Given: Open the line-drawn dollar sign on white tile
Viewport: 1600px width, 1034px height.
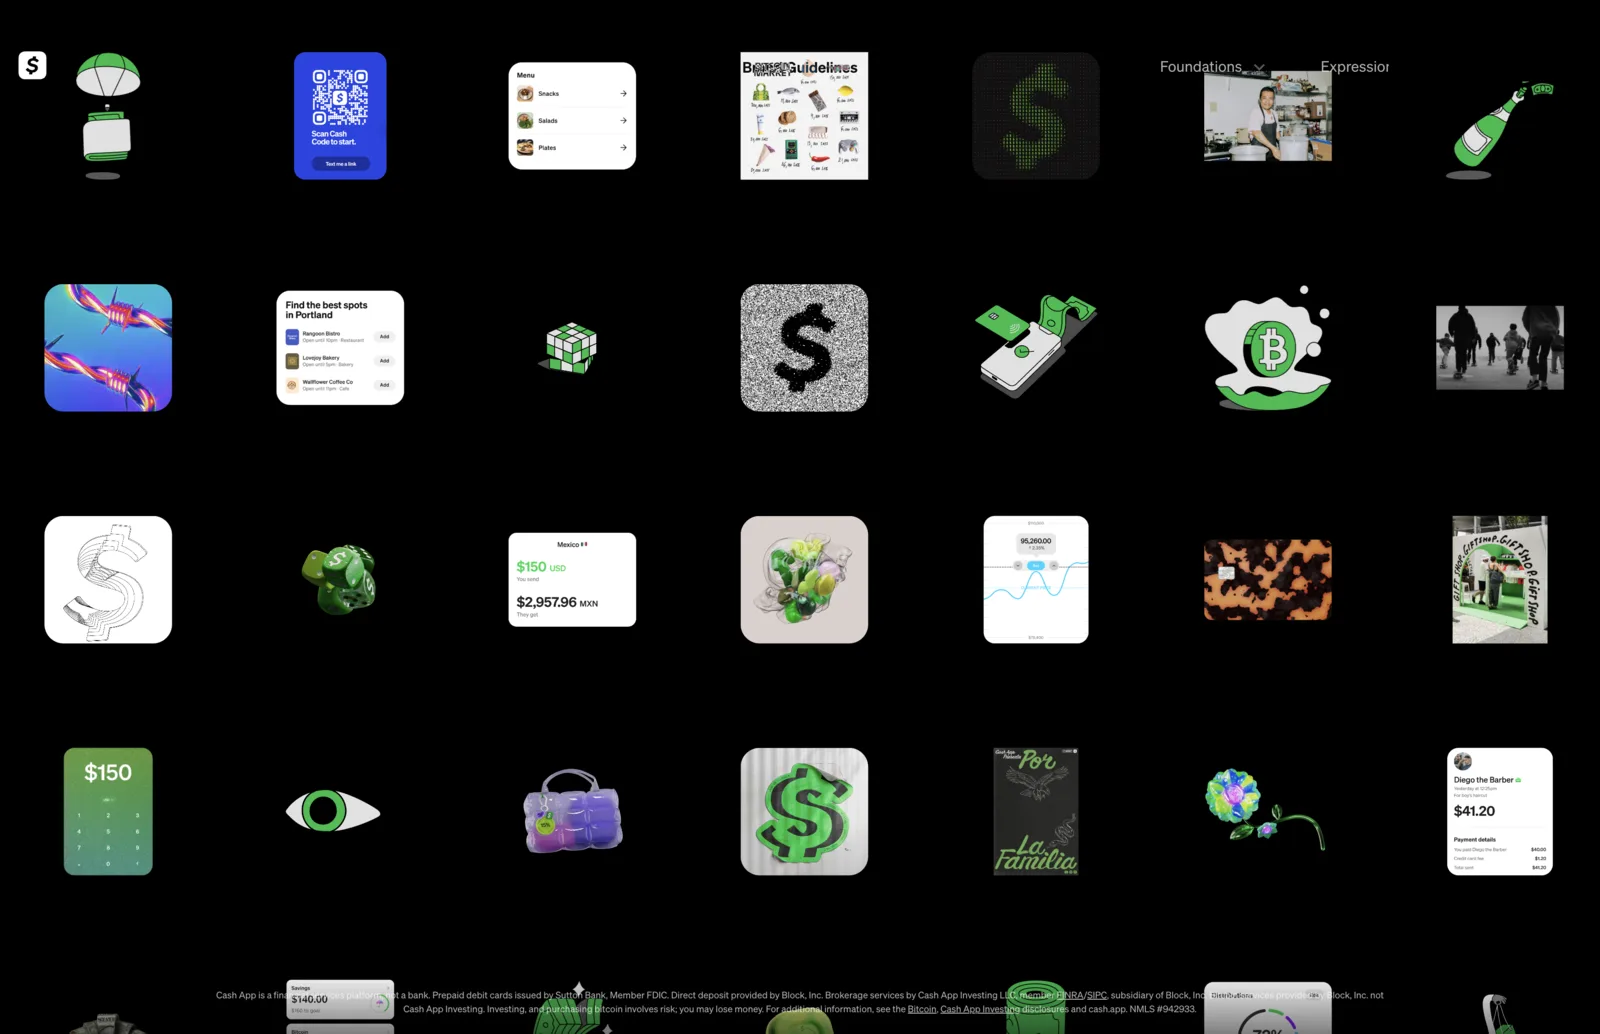Looking at the screenshot, I should point(108,580).
